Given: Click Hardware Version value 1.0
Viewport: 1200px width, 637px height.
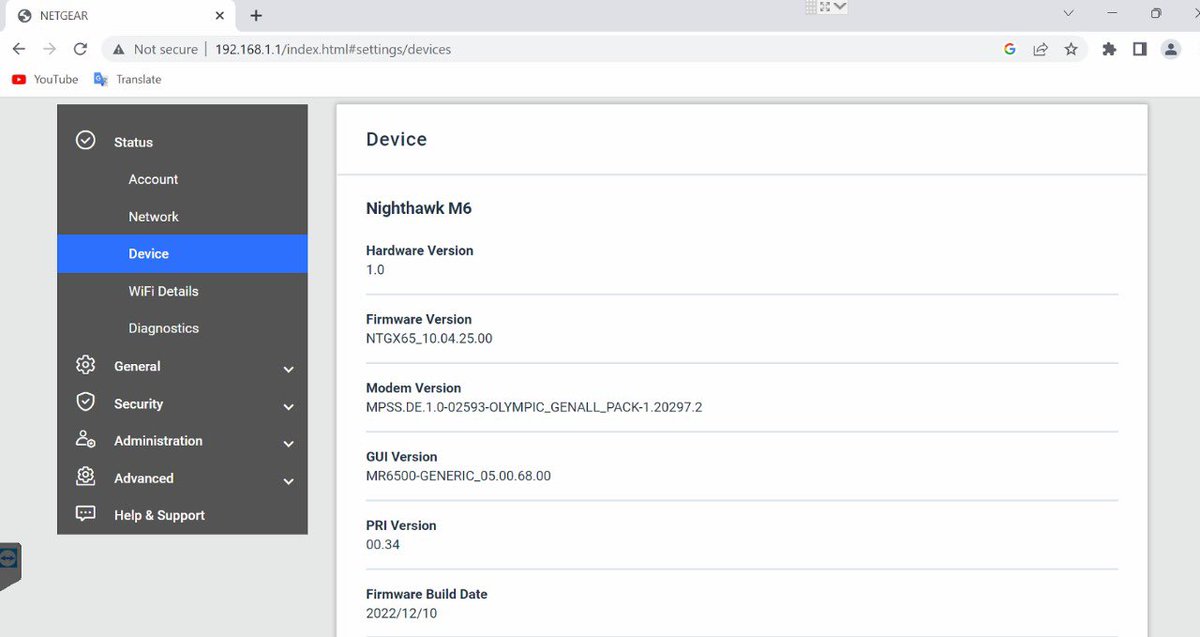Looking at the screenshot, I should coord(375,270).
